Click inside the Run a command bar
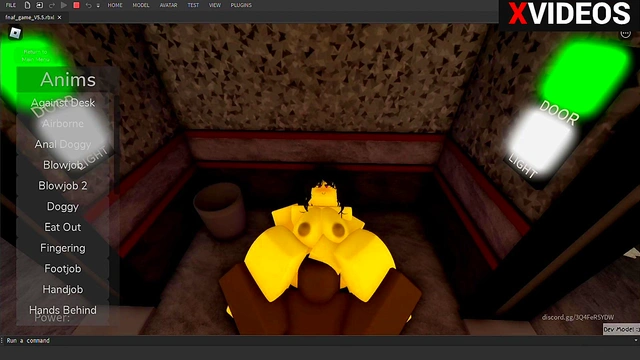The image size is (640, 360). (x=318, y=340)
